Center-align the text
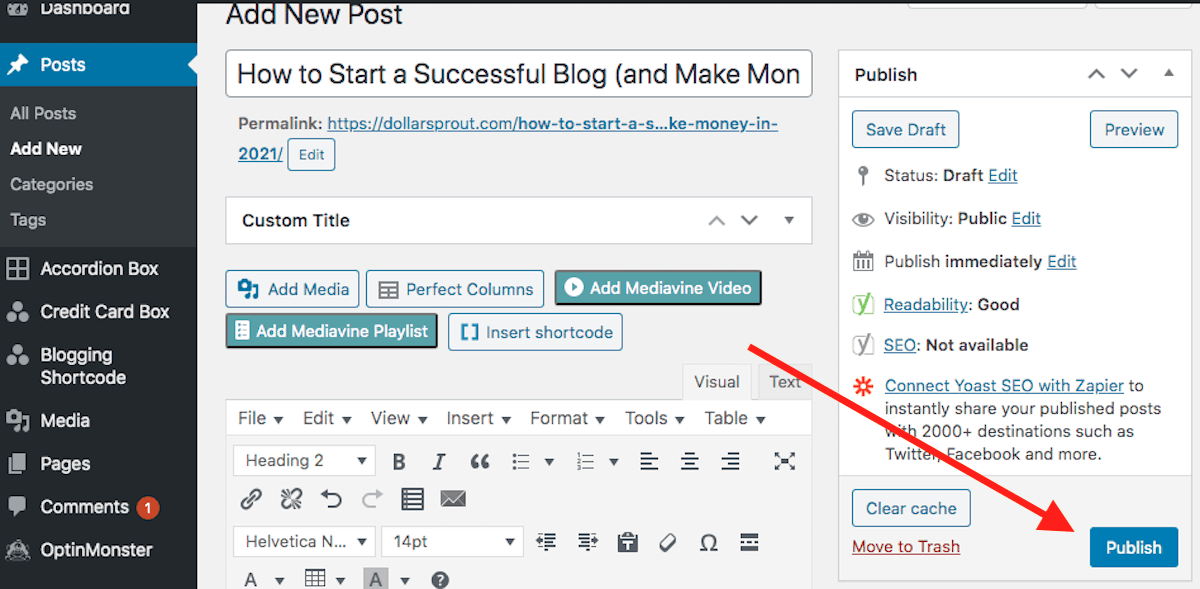The image size is (1200, 589). click(691, 460)
